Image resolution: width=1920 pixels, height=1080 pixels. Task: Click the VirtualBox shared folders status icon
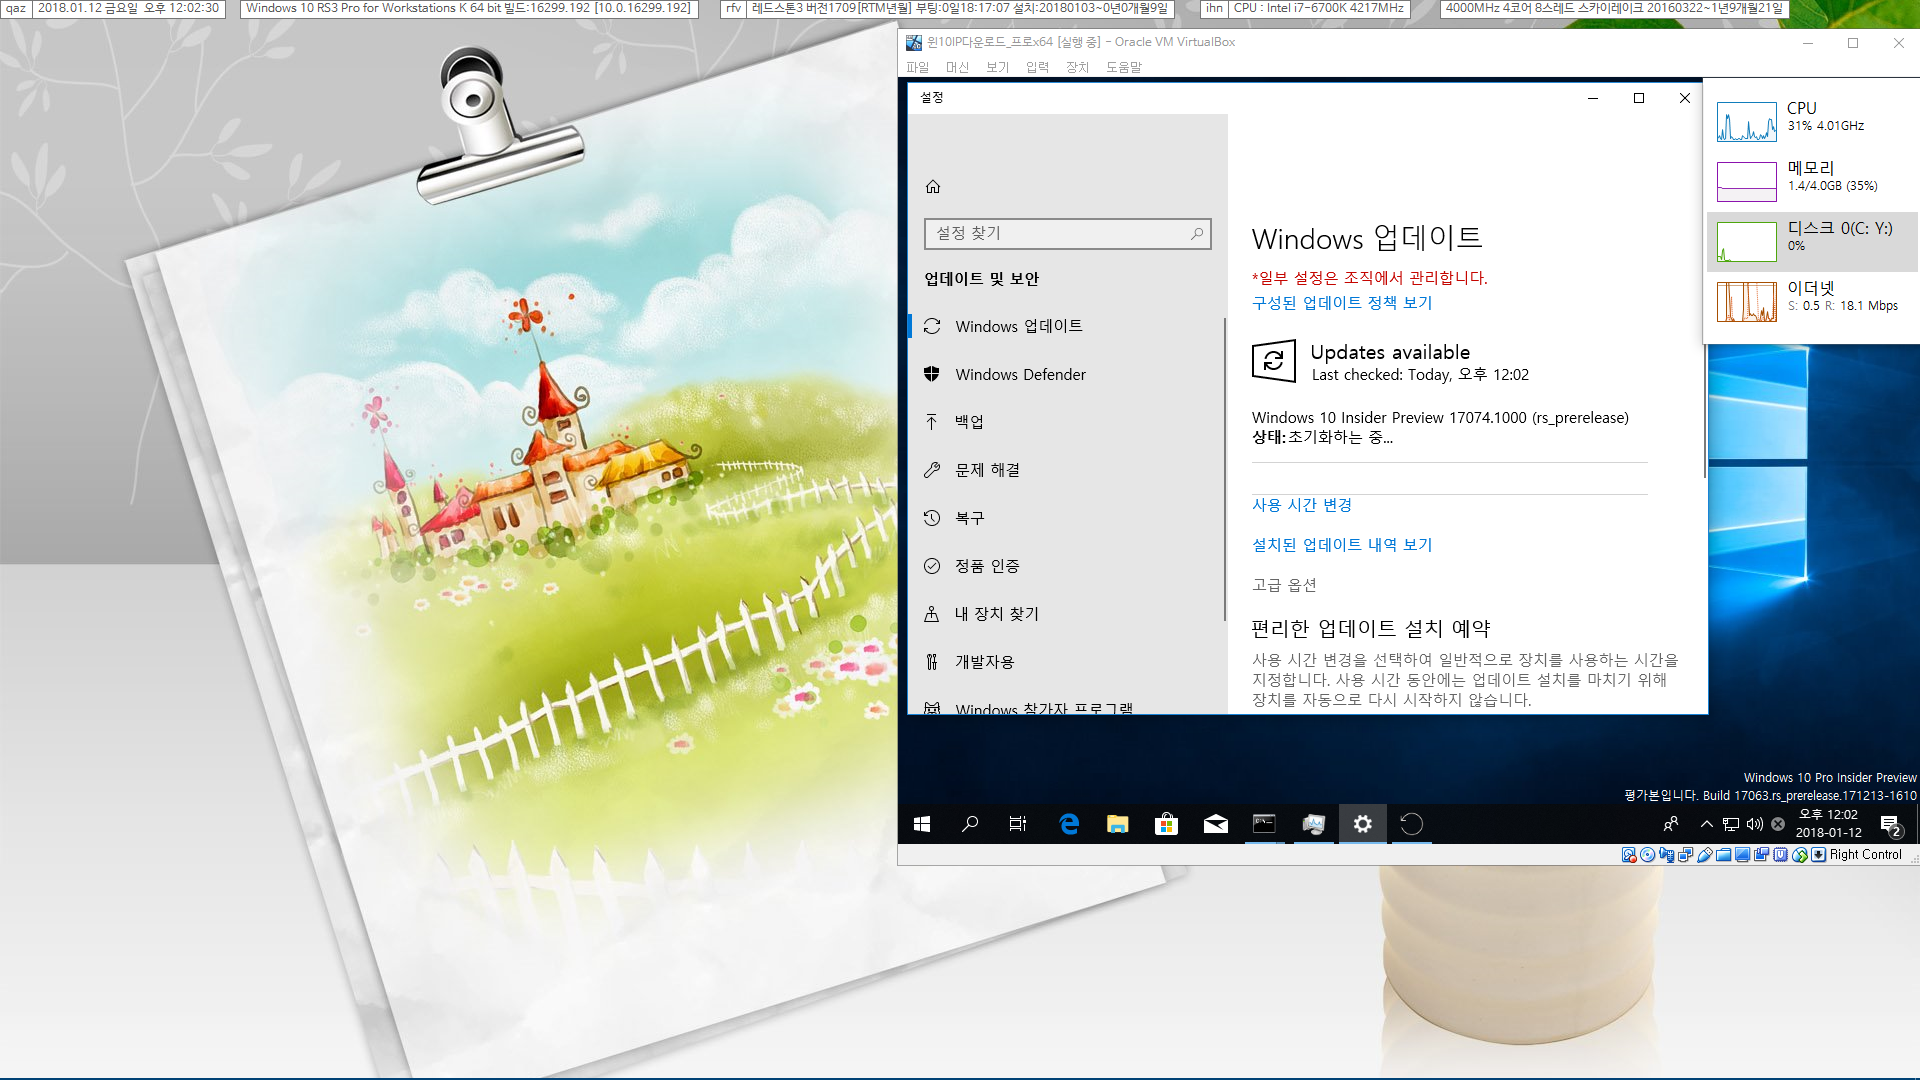1724,855
